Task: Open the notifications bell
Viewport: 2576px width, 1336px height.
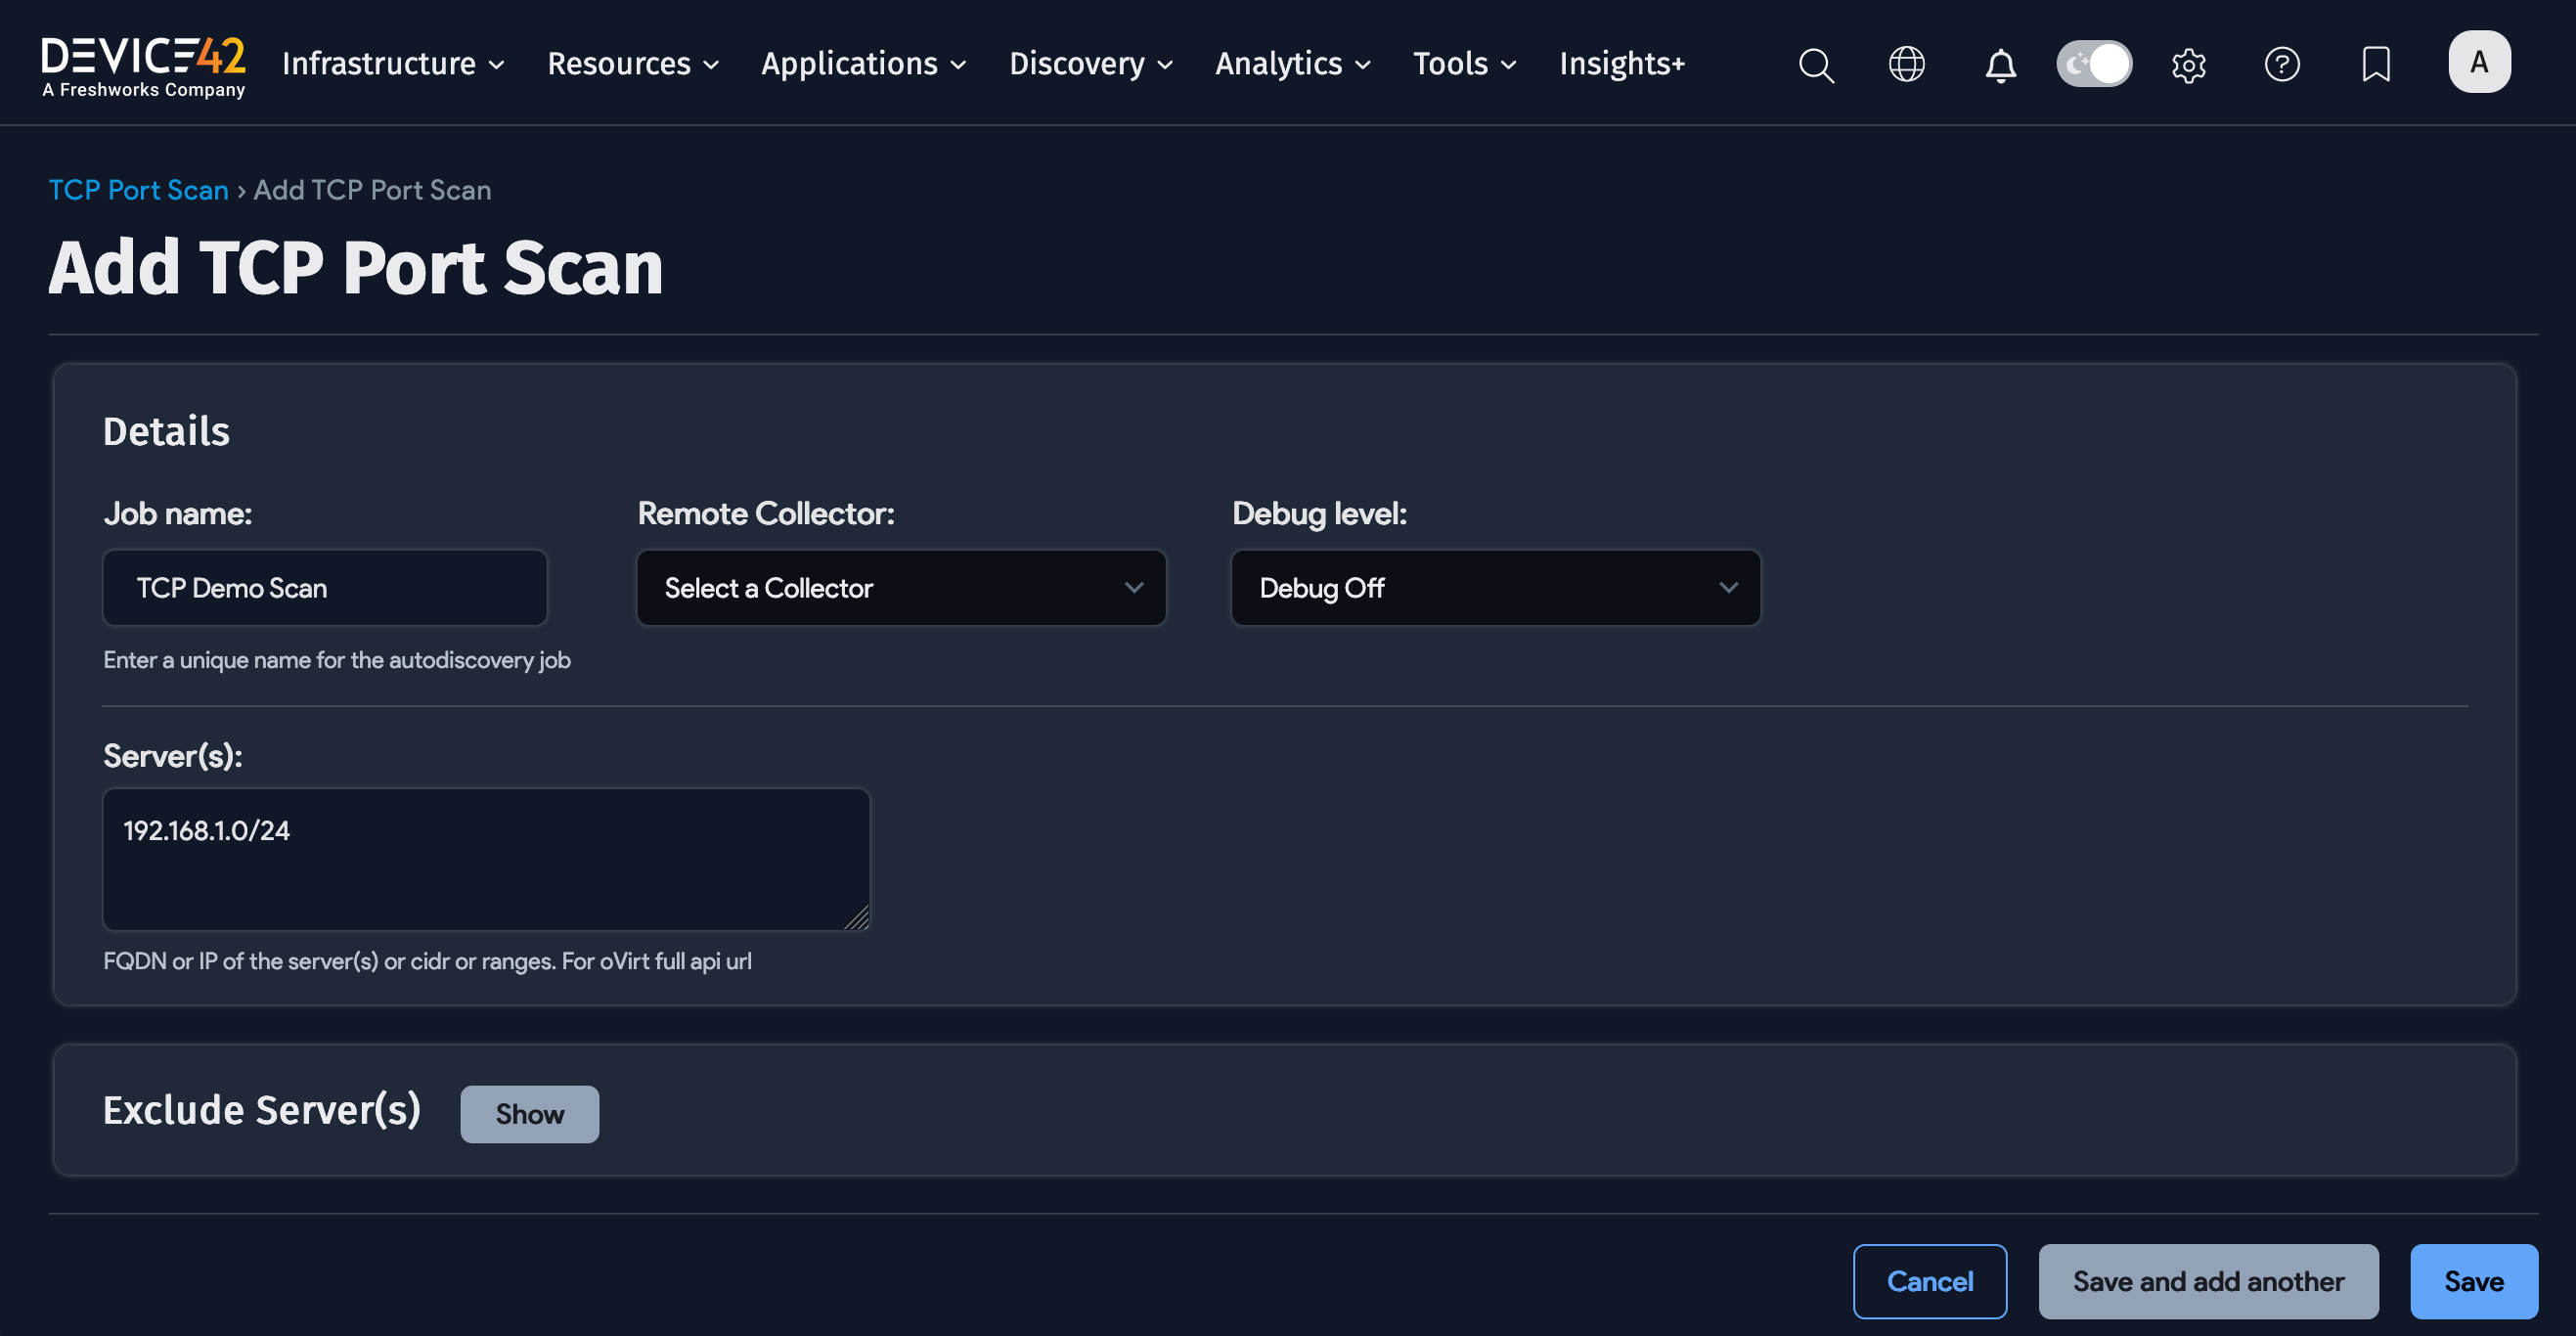Action: click(2000, 64)
